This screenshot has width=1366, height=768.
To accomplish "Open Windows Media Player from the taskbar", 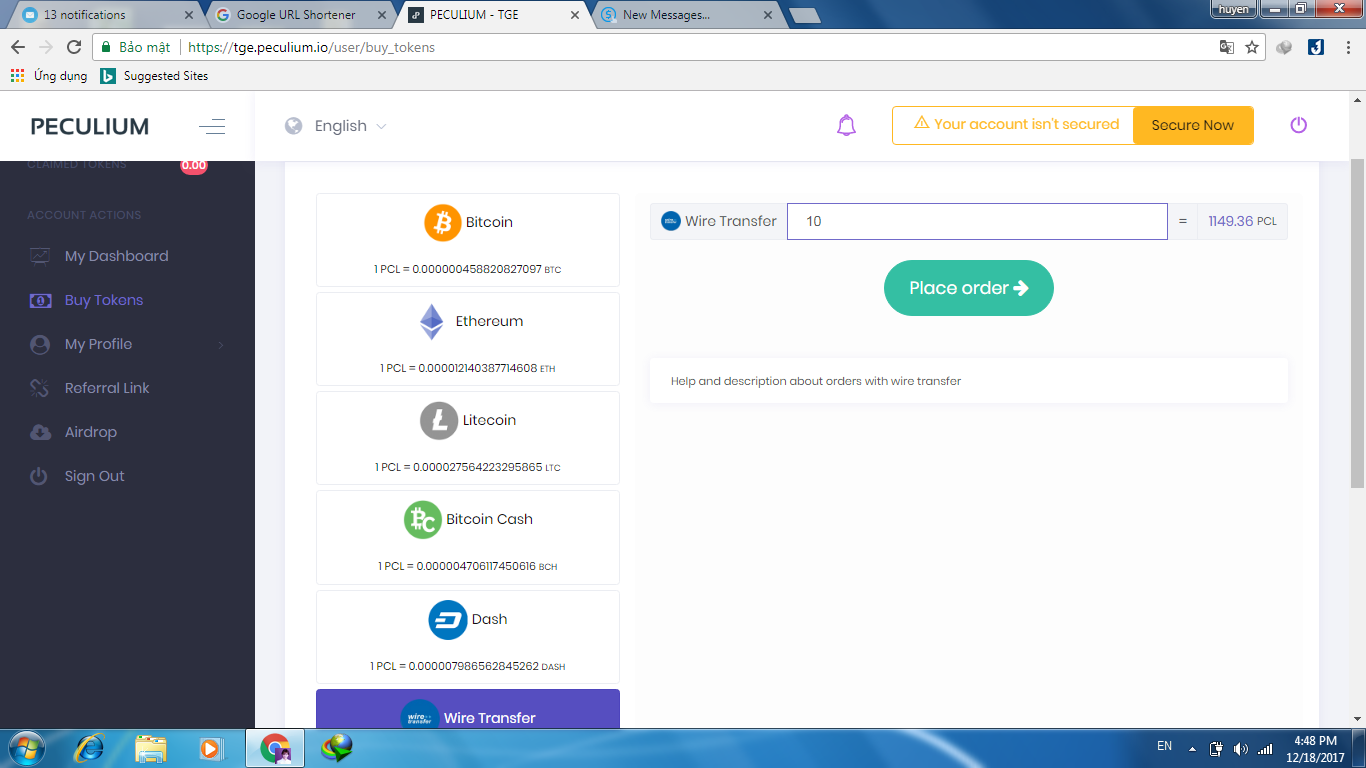I will [210, 748].
